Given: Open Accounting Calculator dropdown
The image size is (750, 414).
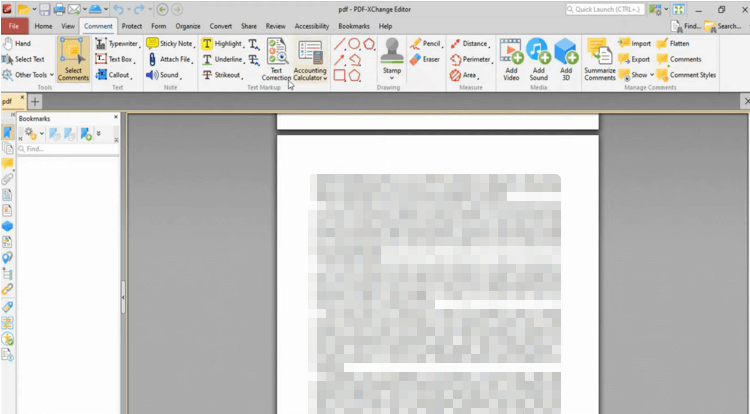Looking at the screenshot, I should [x=310, y=60].
